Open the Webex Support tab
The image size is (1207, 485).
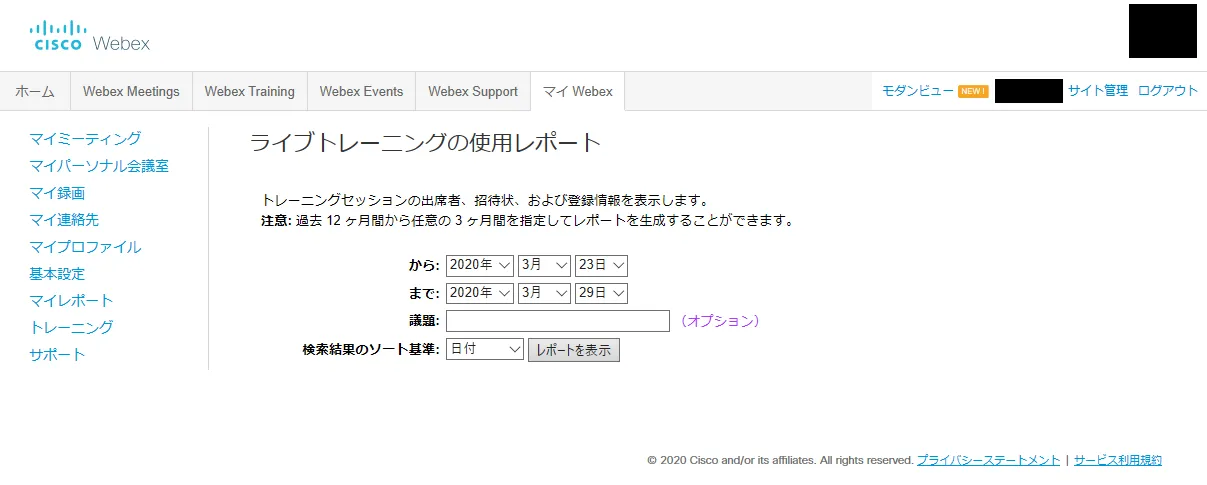[473, 91]
